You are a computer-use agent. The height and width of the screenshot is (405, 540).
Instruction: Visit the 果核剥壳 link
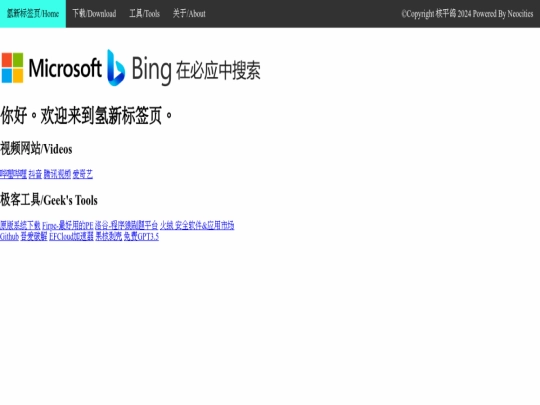[x=108, y=237]
